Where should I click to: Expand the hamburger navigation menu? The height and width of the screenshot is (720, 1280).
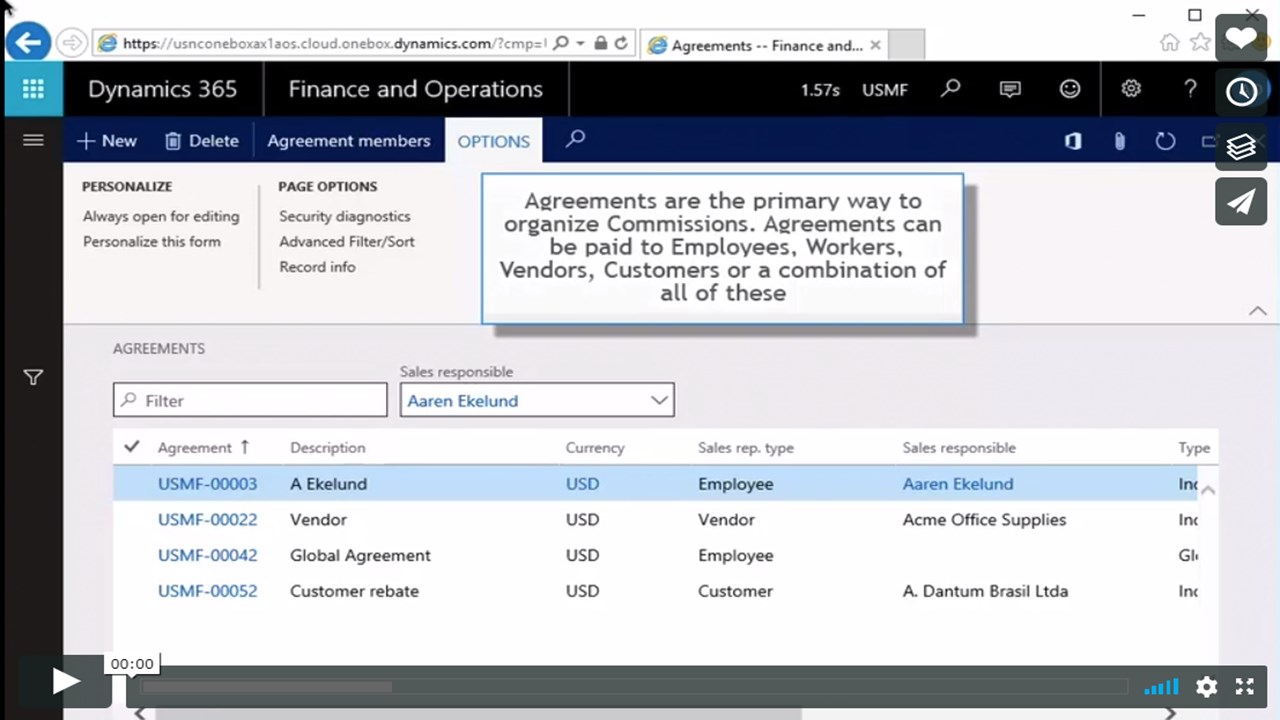click(x=33, y=140)
